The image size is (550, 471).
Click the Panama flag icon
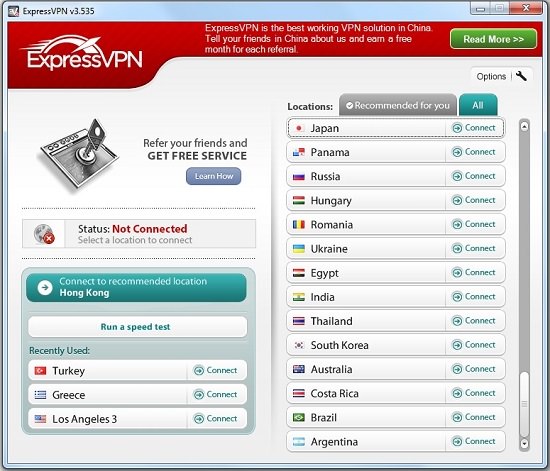tap(299, 152)
